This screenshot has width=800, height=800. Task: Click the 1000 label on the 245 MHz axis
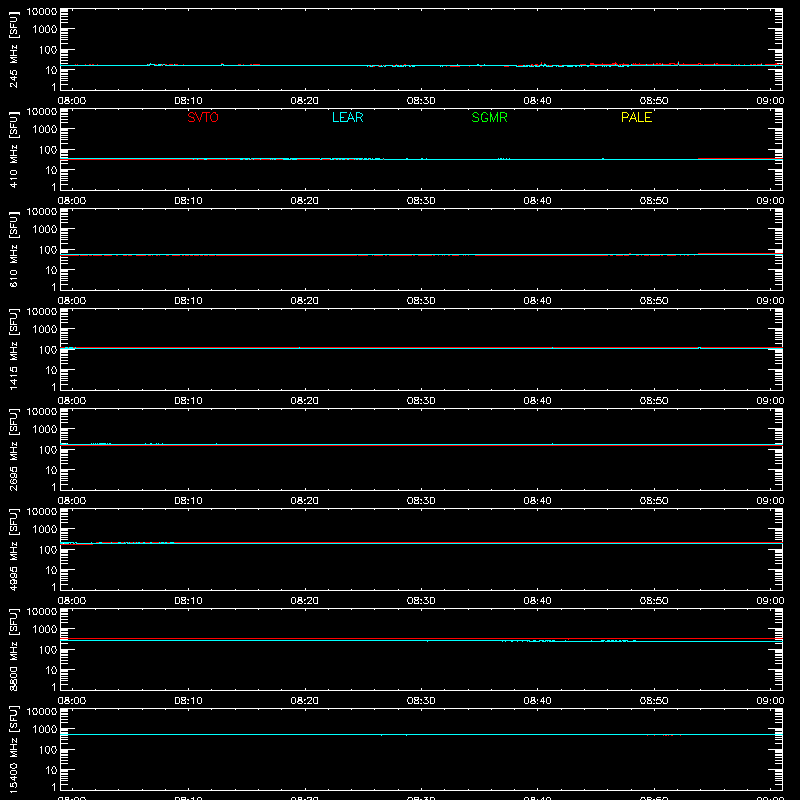click(45, 29)
